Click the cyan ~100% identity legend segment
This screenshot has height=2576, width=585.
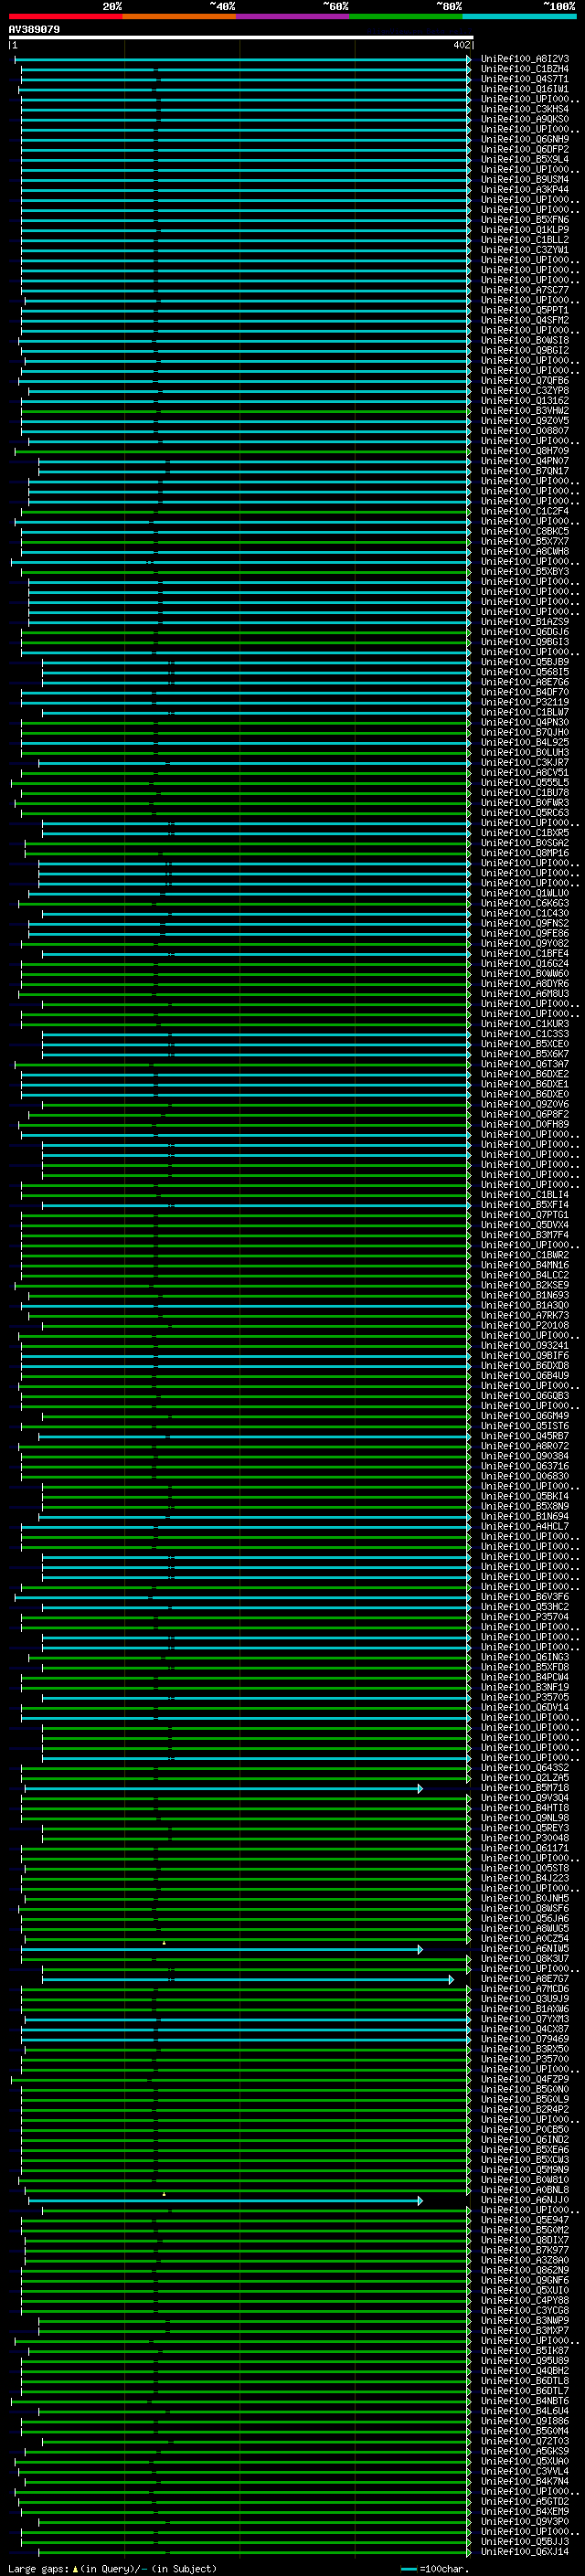point(519,16)
